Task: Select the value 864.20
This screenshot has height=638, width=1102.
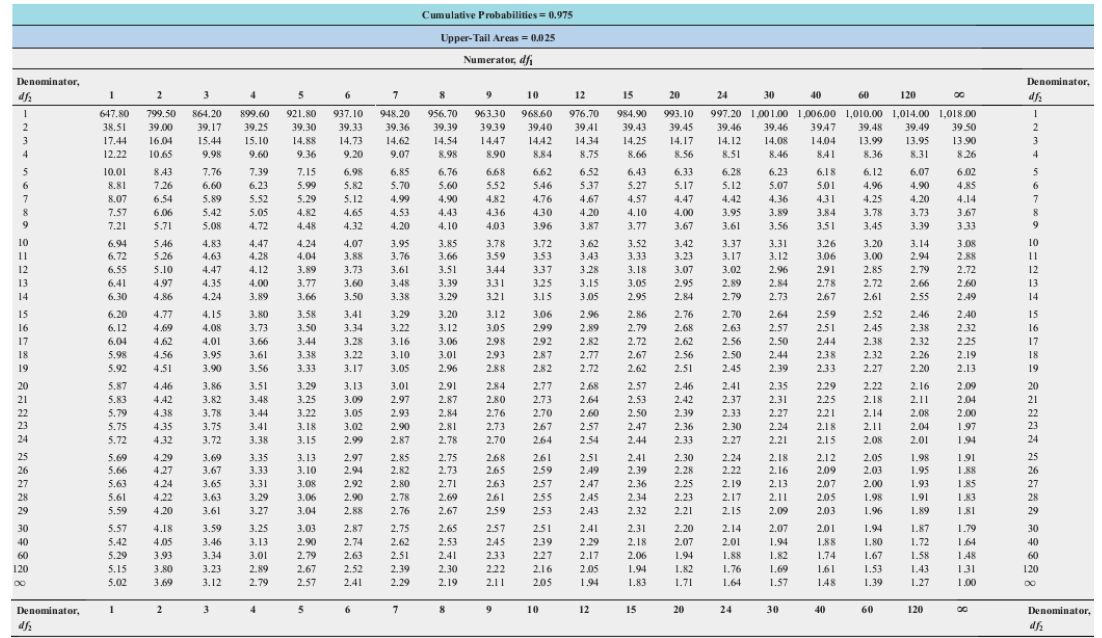Action: pyautogui.click(x=207, y=114)
